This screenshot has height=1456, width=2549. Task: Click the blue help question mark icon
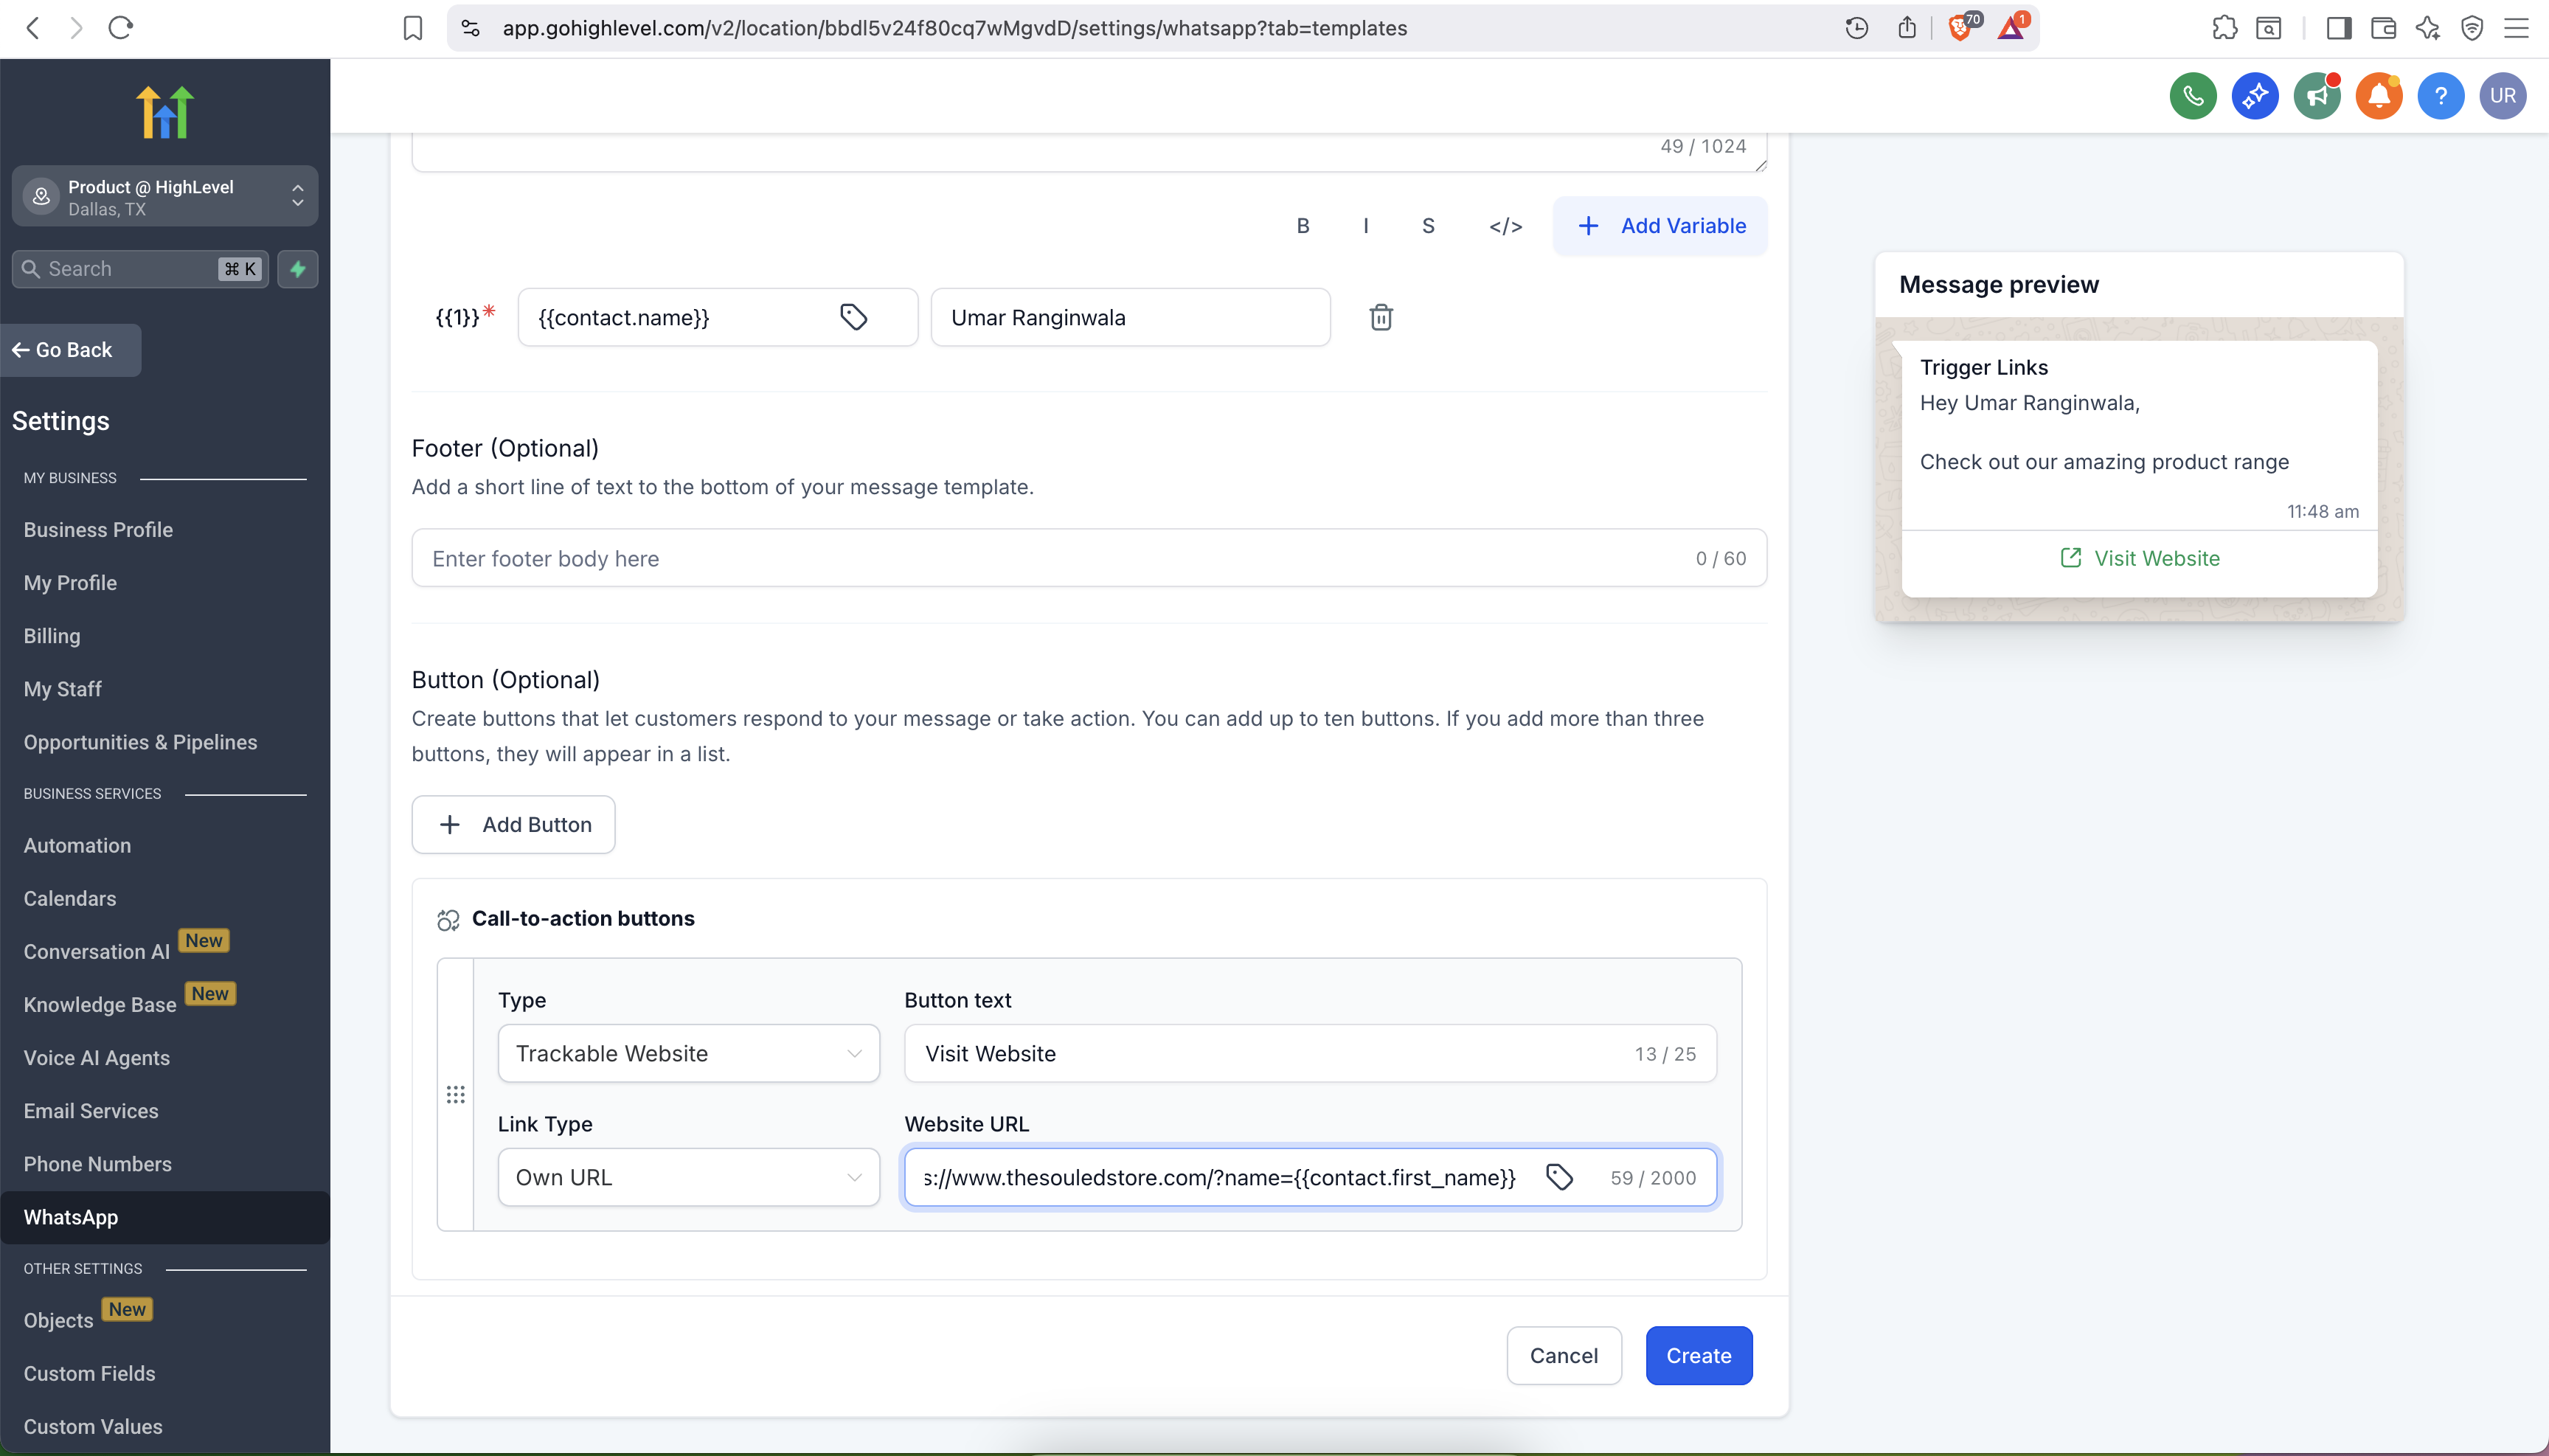pos(2440,96)
